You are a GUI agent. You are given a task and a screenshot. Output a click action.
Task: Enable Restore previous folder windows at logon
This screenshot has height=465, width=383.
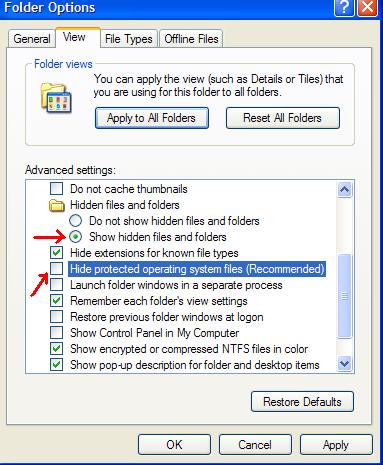pyautogui.click(x=56, y=317)
